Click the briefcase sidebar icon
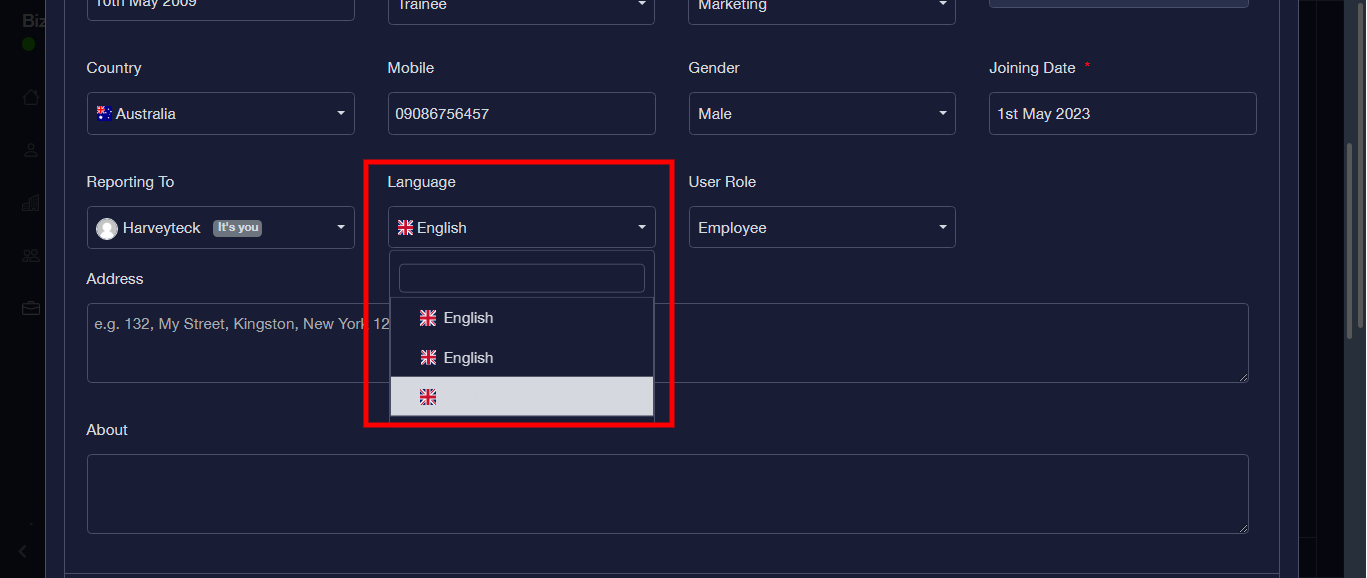This screenshot has height=578, width=1367. (31, 309)
